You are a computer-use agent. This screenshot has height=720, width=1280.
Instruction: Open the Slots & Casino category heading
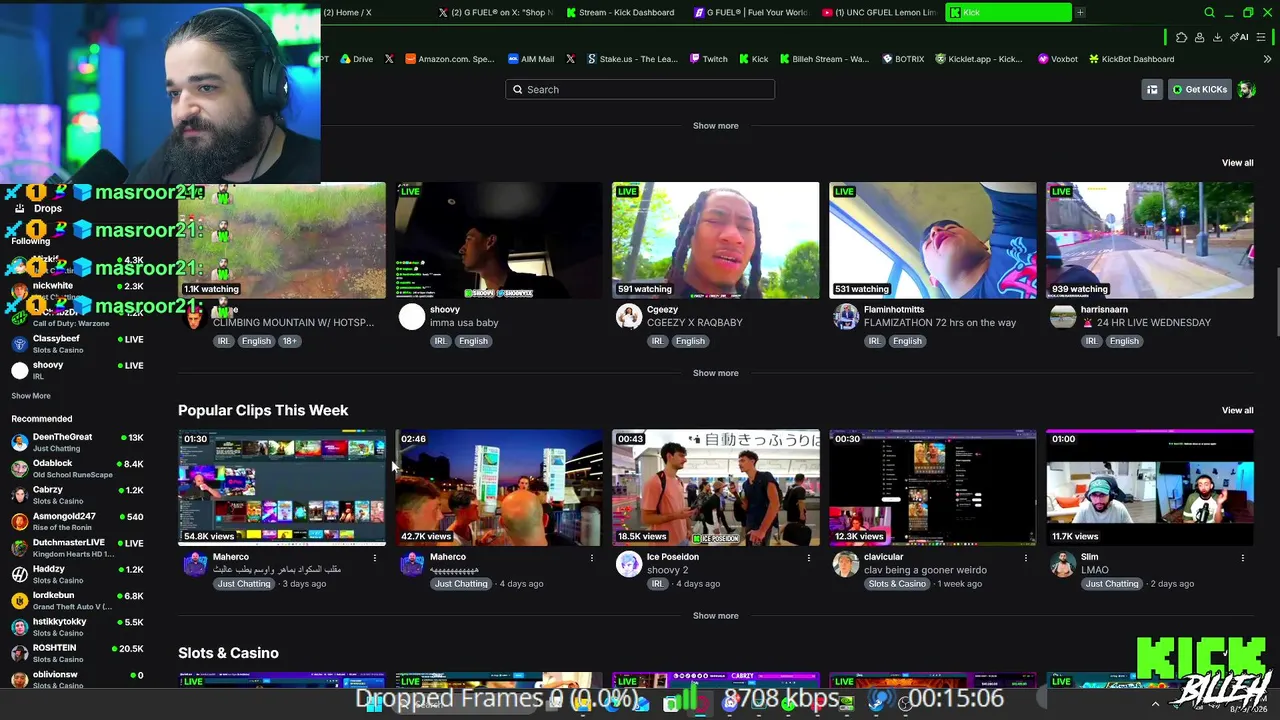tap(228, 653)
